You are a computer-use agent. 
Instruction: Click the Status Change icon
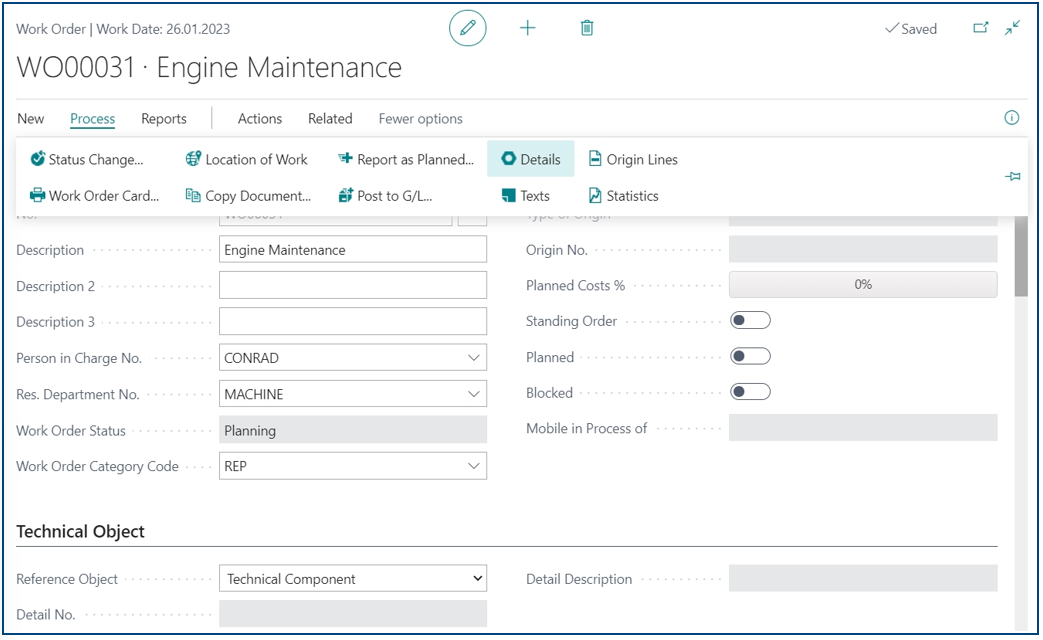click(x=38, y=159)
